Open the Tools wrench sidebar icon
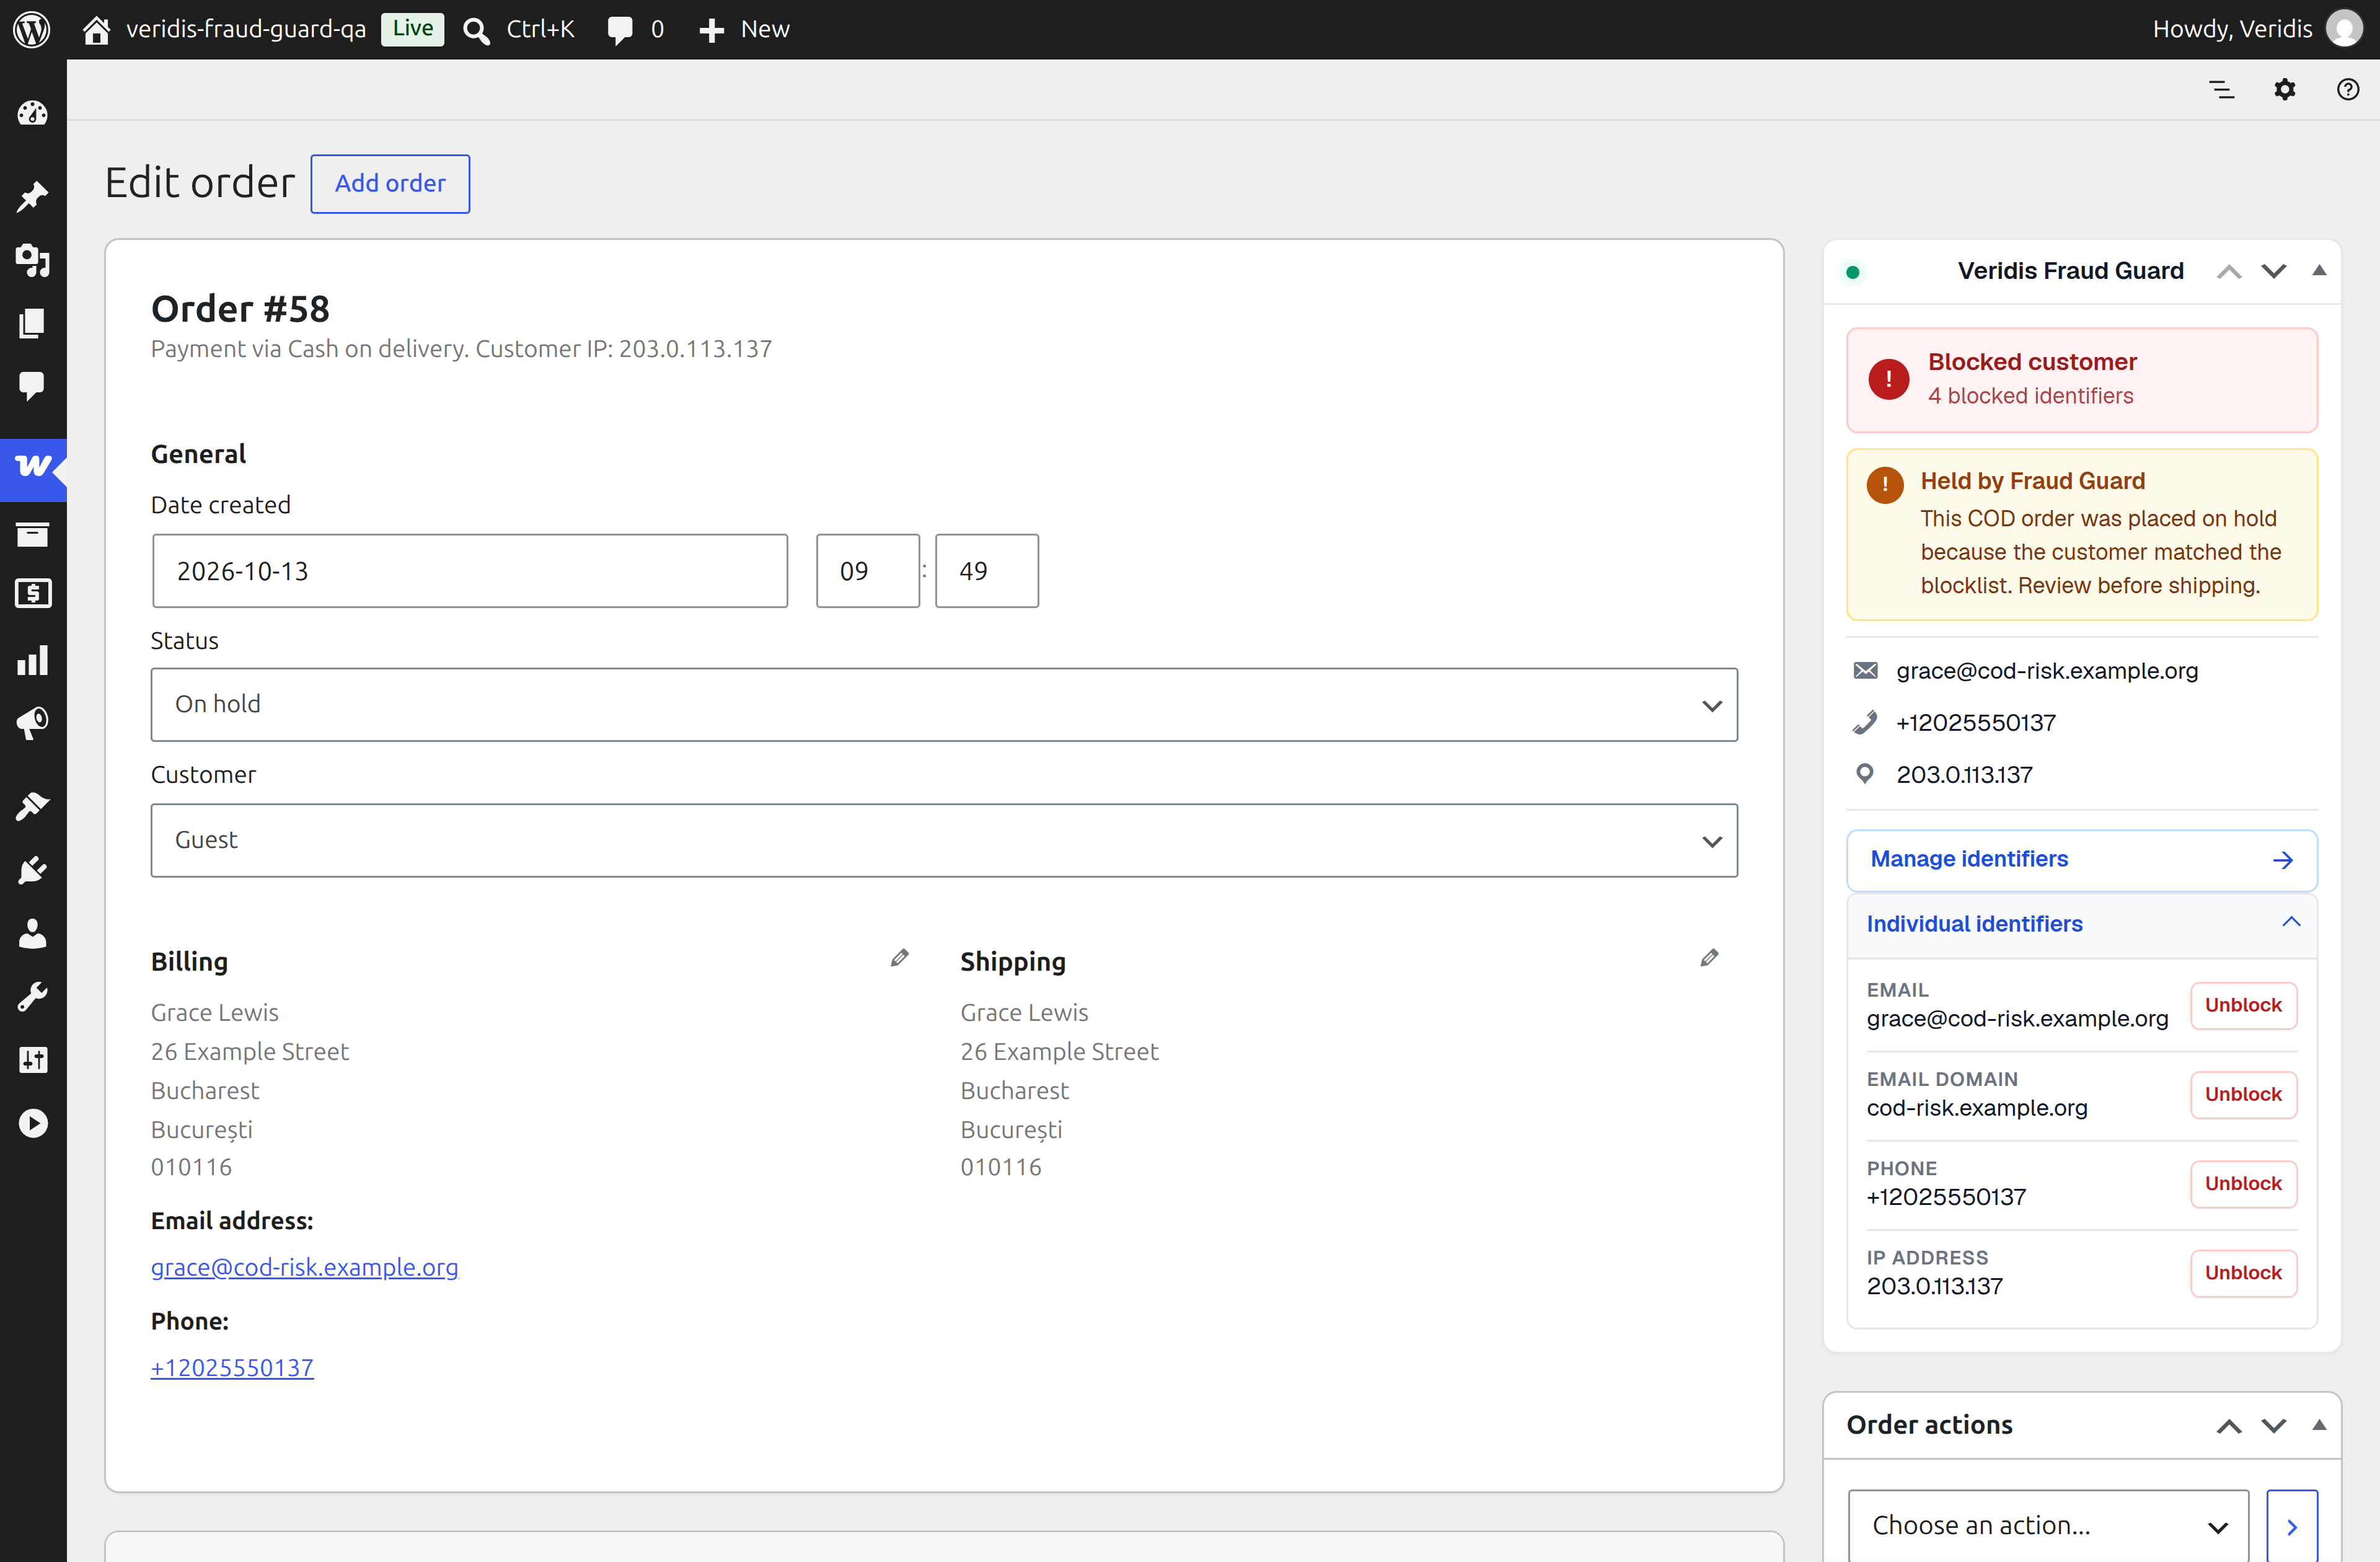Screen dimensions: 2380x1562 [x=32, y=997]
